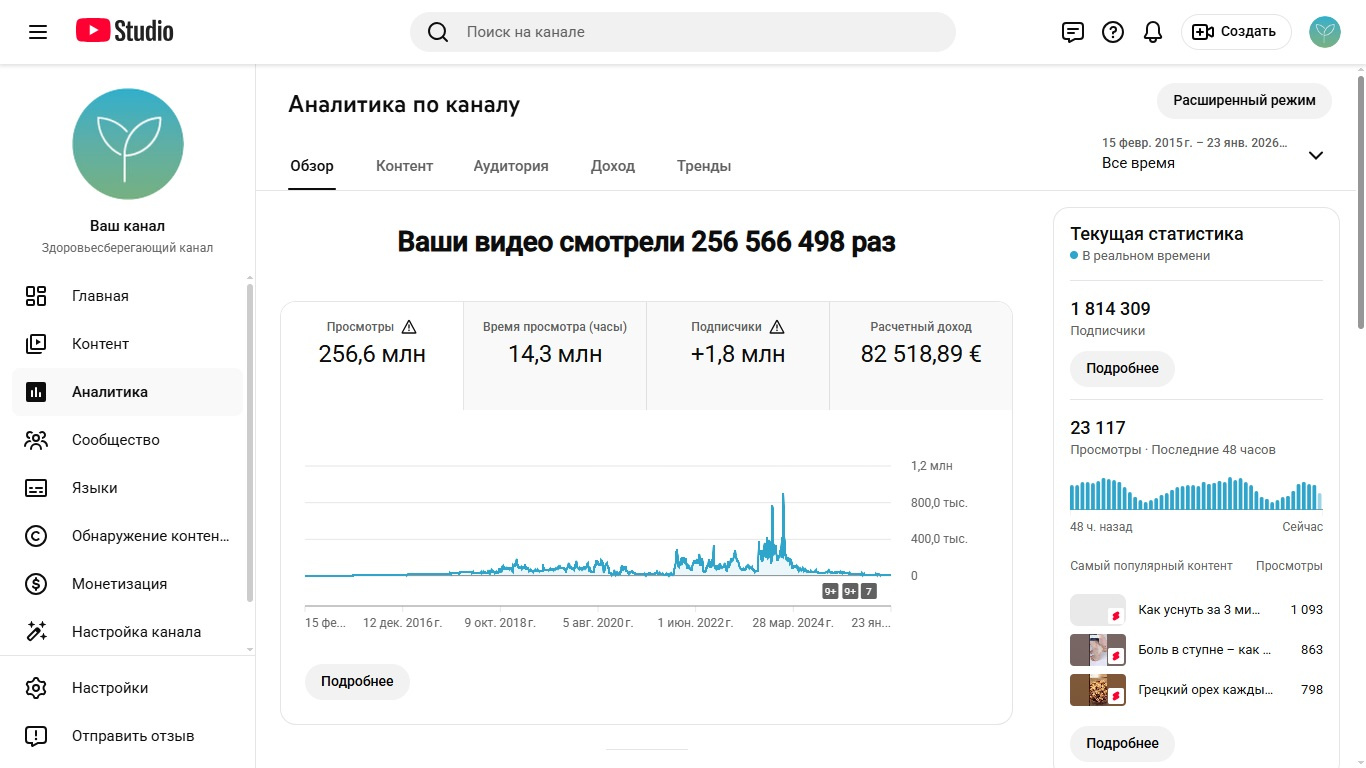This screenshot has height=768, width=1366.
Task: Open the help question mark icon
Action: click(x=1113, y=32)
